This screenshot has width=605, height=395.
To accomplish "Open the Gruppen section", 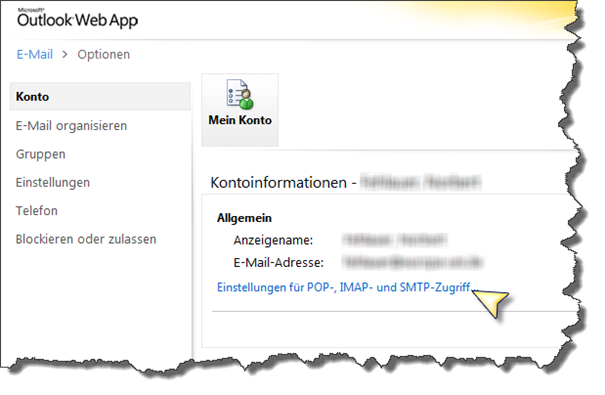I will (x=41, y=154).
